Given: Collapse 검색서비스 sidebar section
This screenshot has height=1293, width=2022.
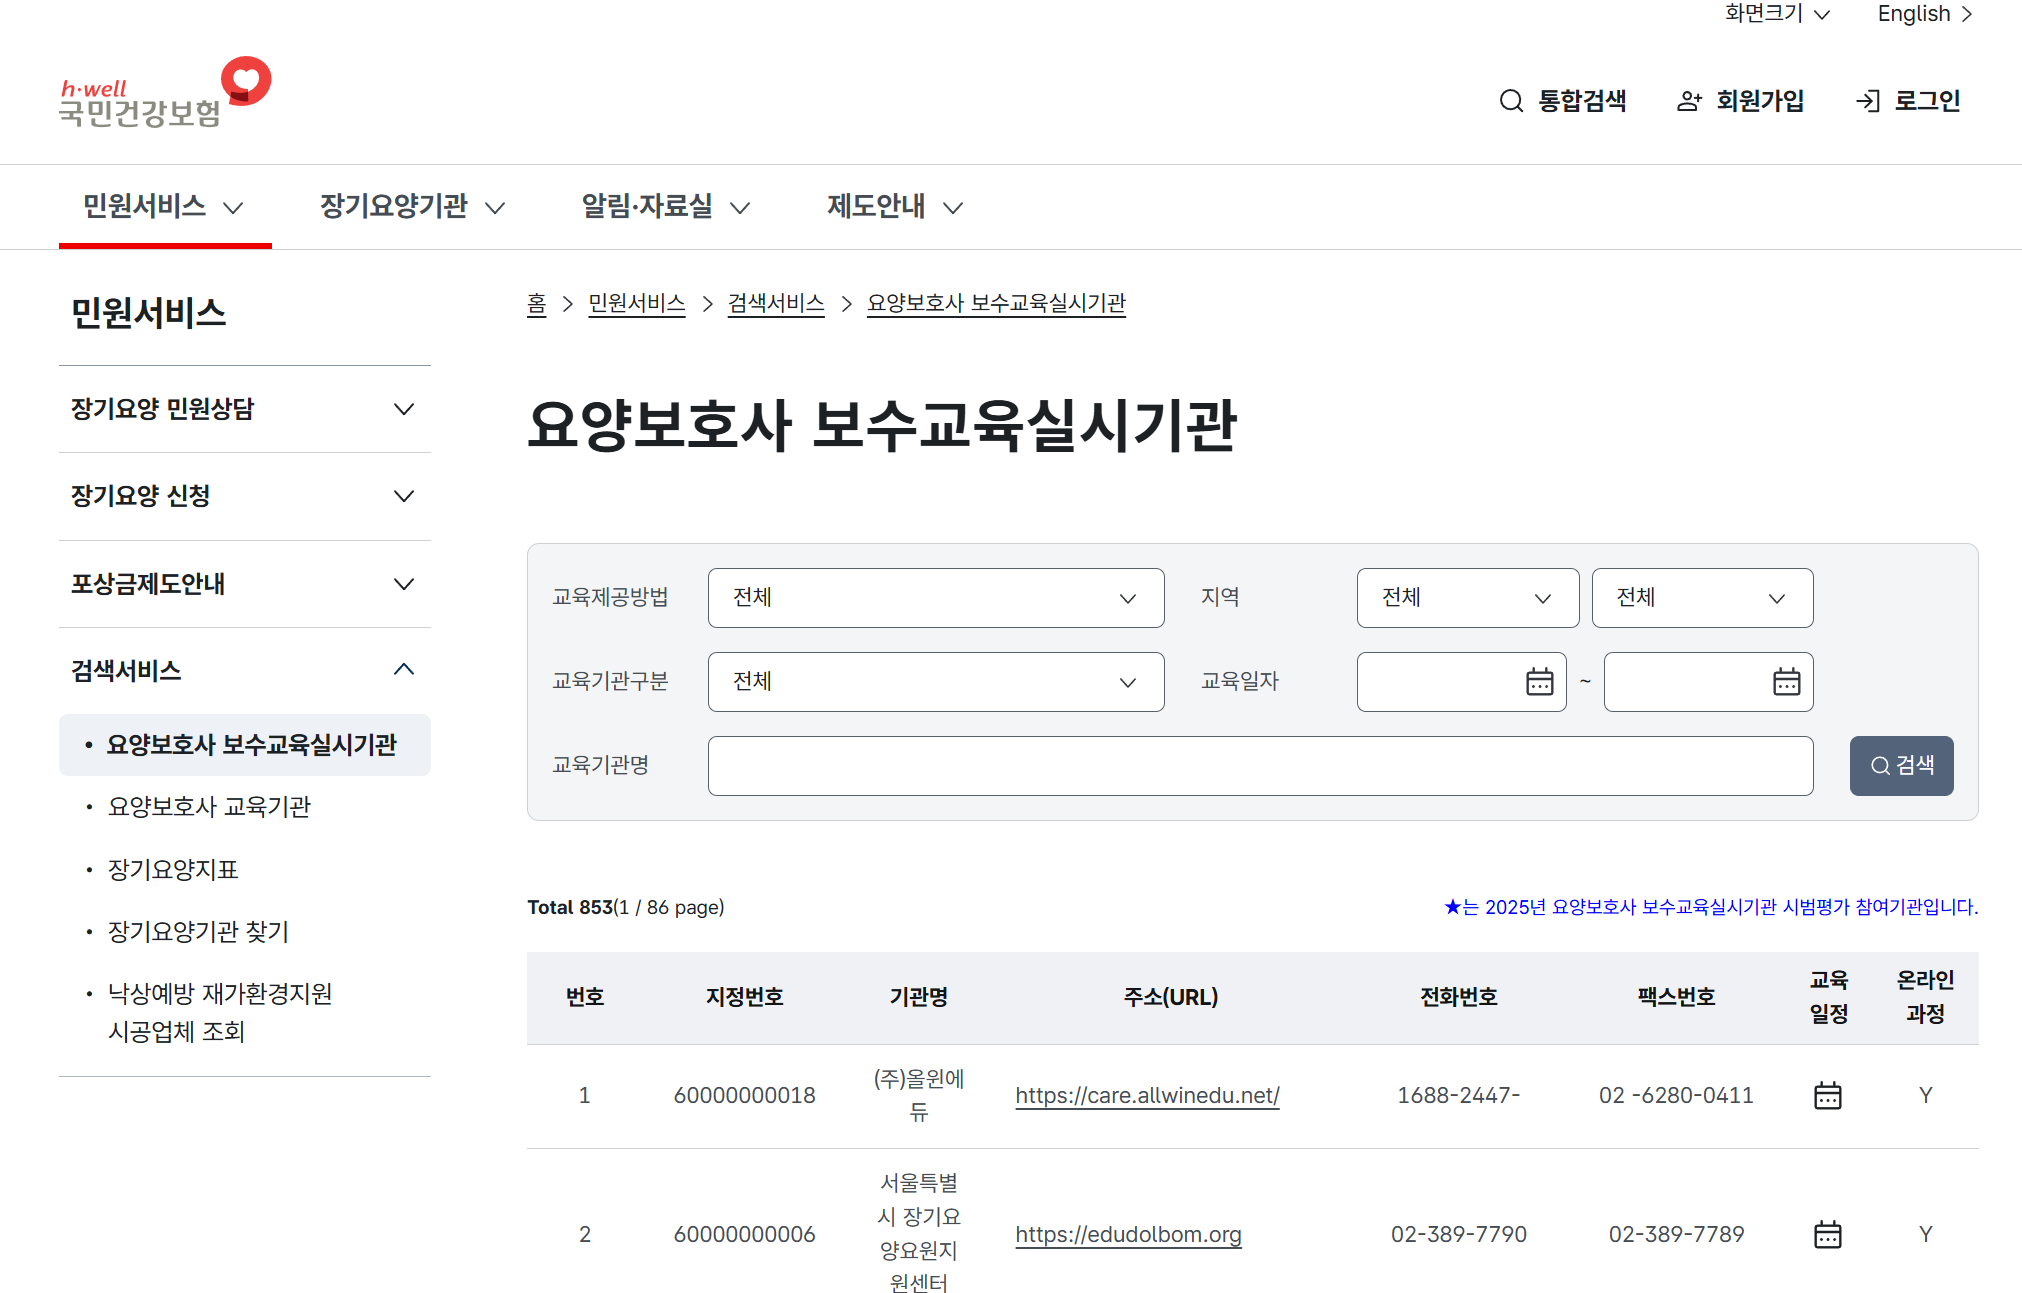Looking at the screenshot, I should pyautogui.click(x=245, y=671).
